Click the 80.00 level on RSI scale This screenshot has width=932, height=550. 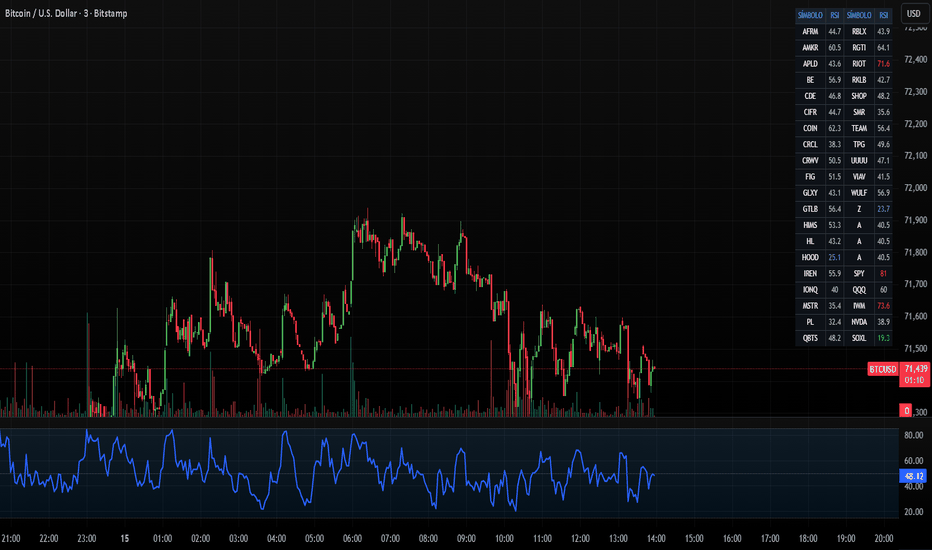pyautogui.click(x=913, y=436)
